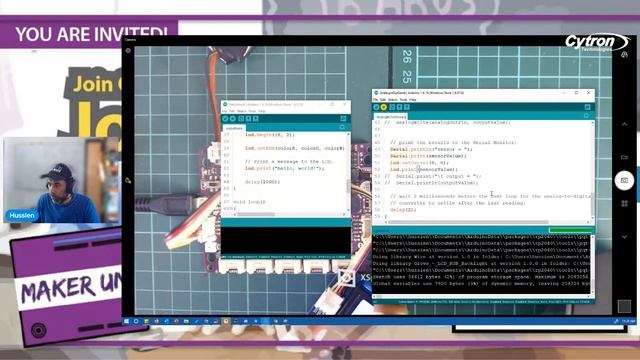Click Camera app up chevron for modes
640x360 pixels.
pyautogui.click(x=624, y=124)
